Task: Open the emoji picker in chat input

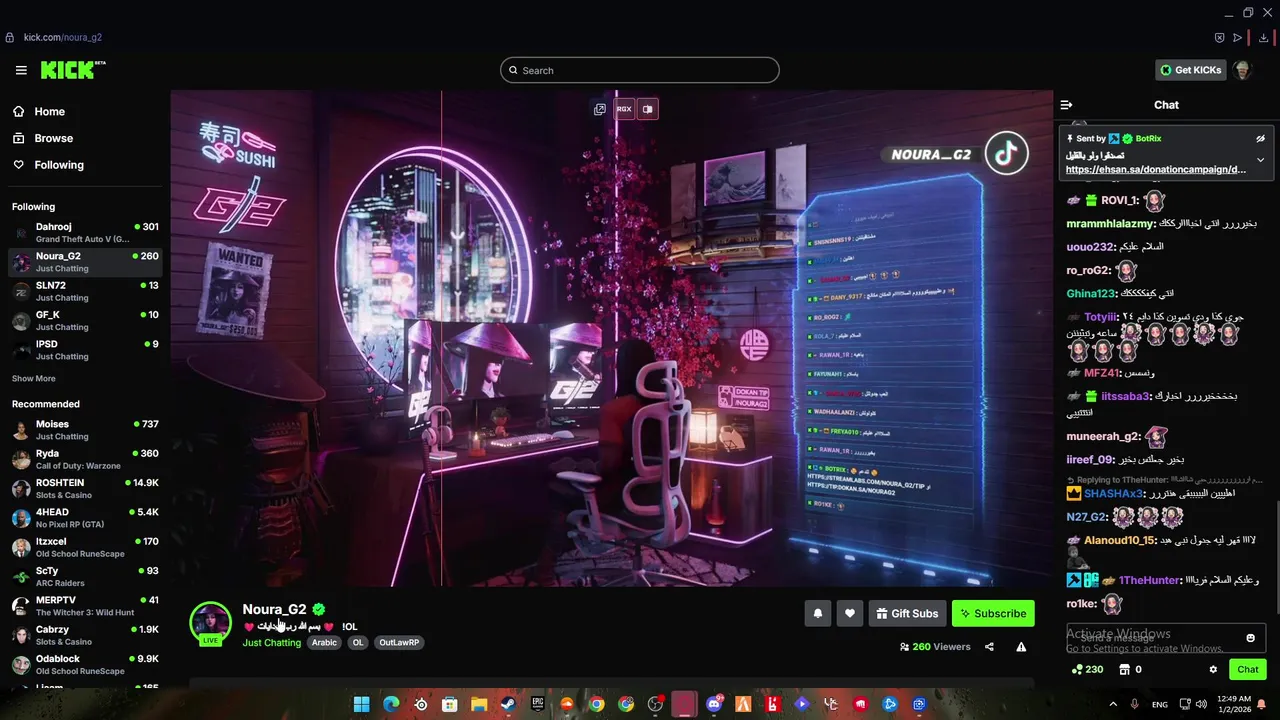Action: 1250,638
